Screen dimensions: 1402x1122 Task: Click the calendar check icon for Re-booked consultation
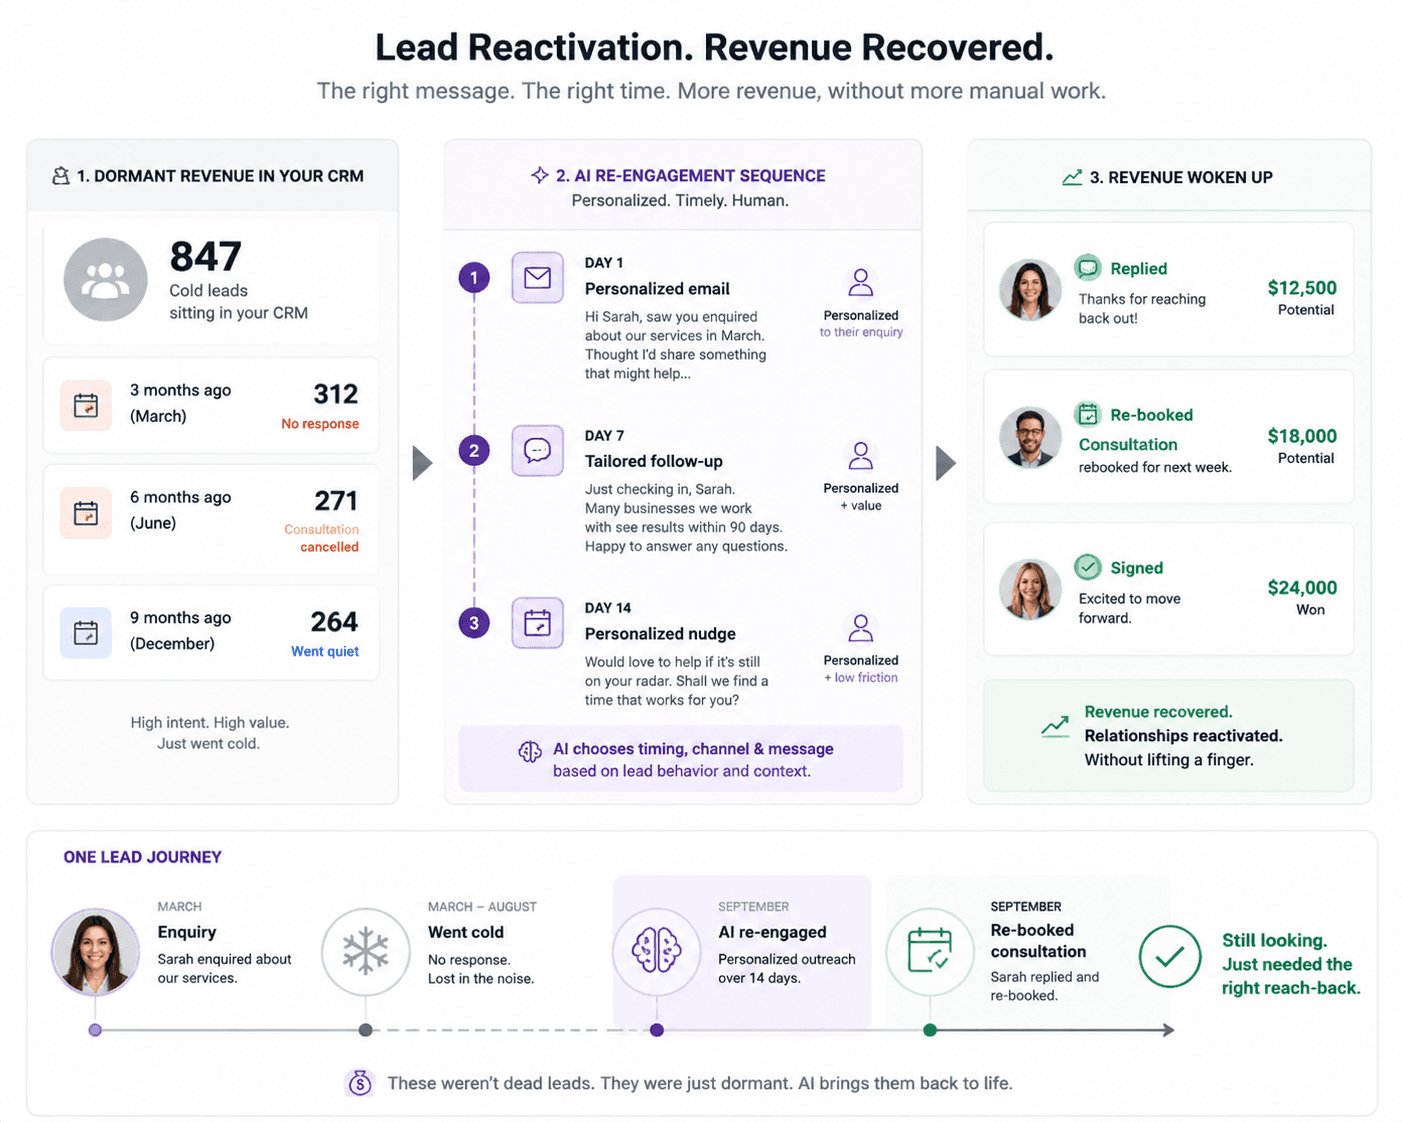(x=930, y=951)
